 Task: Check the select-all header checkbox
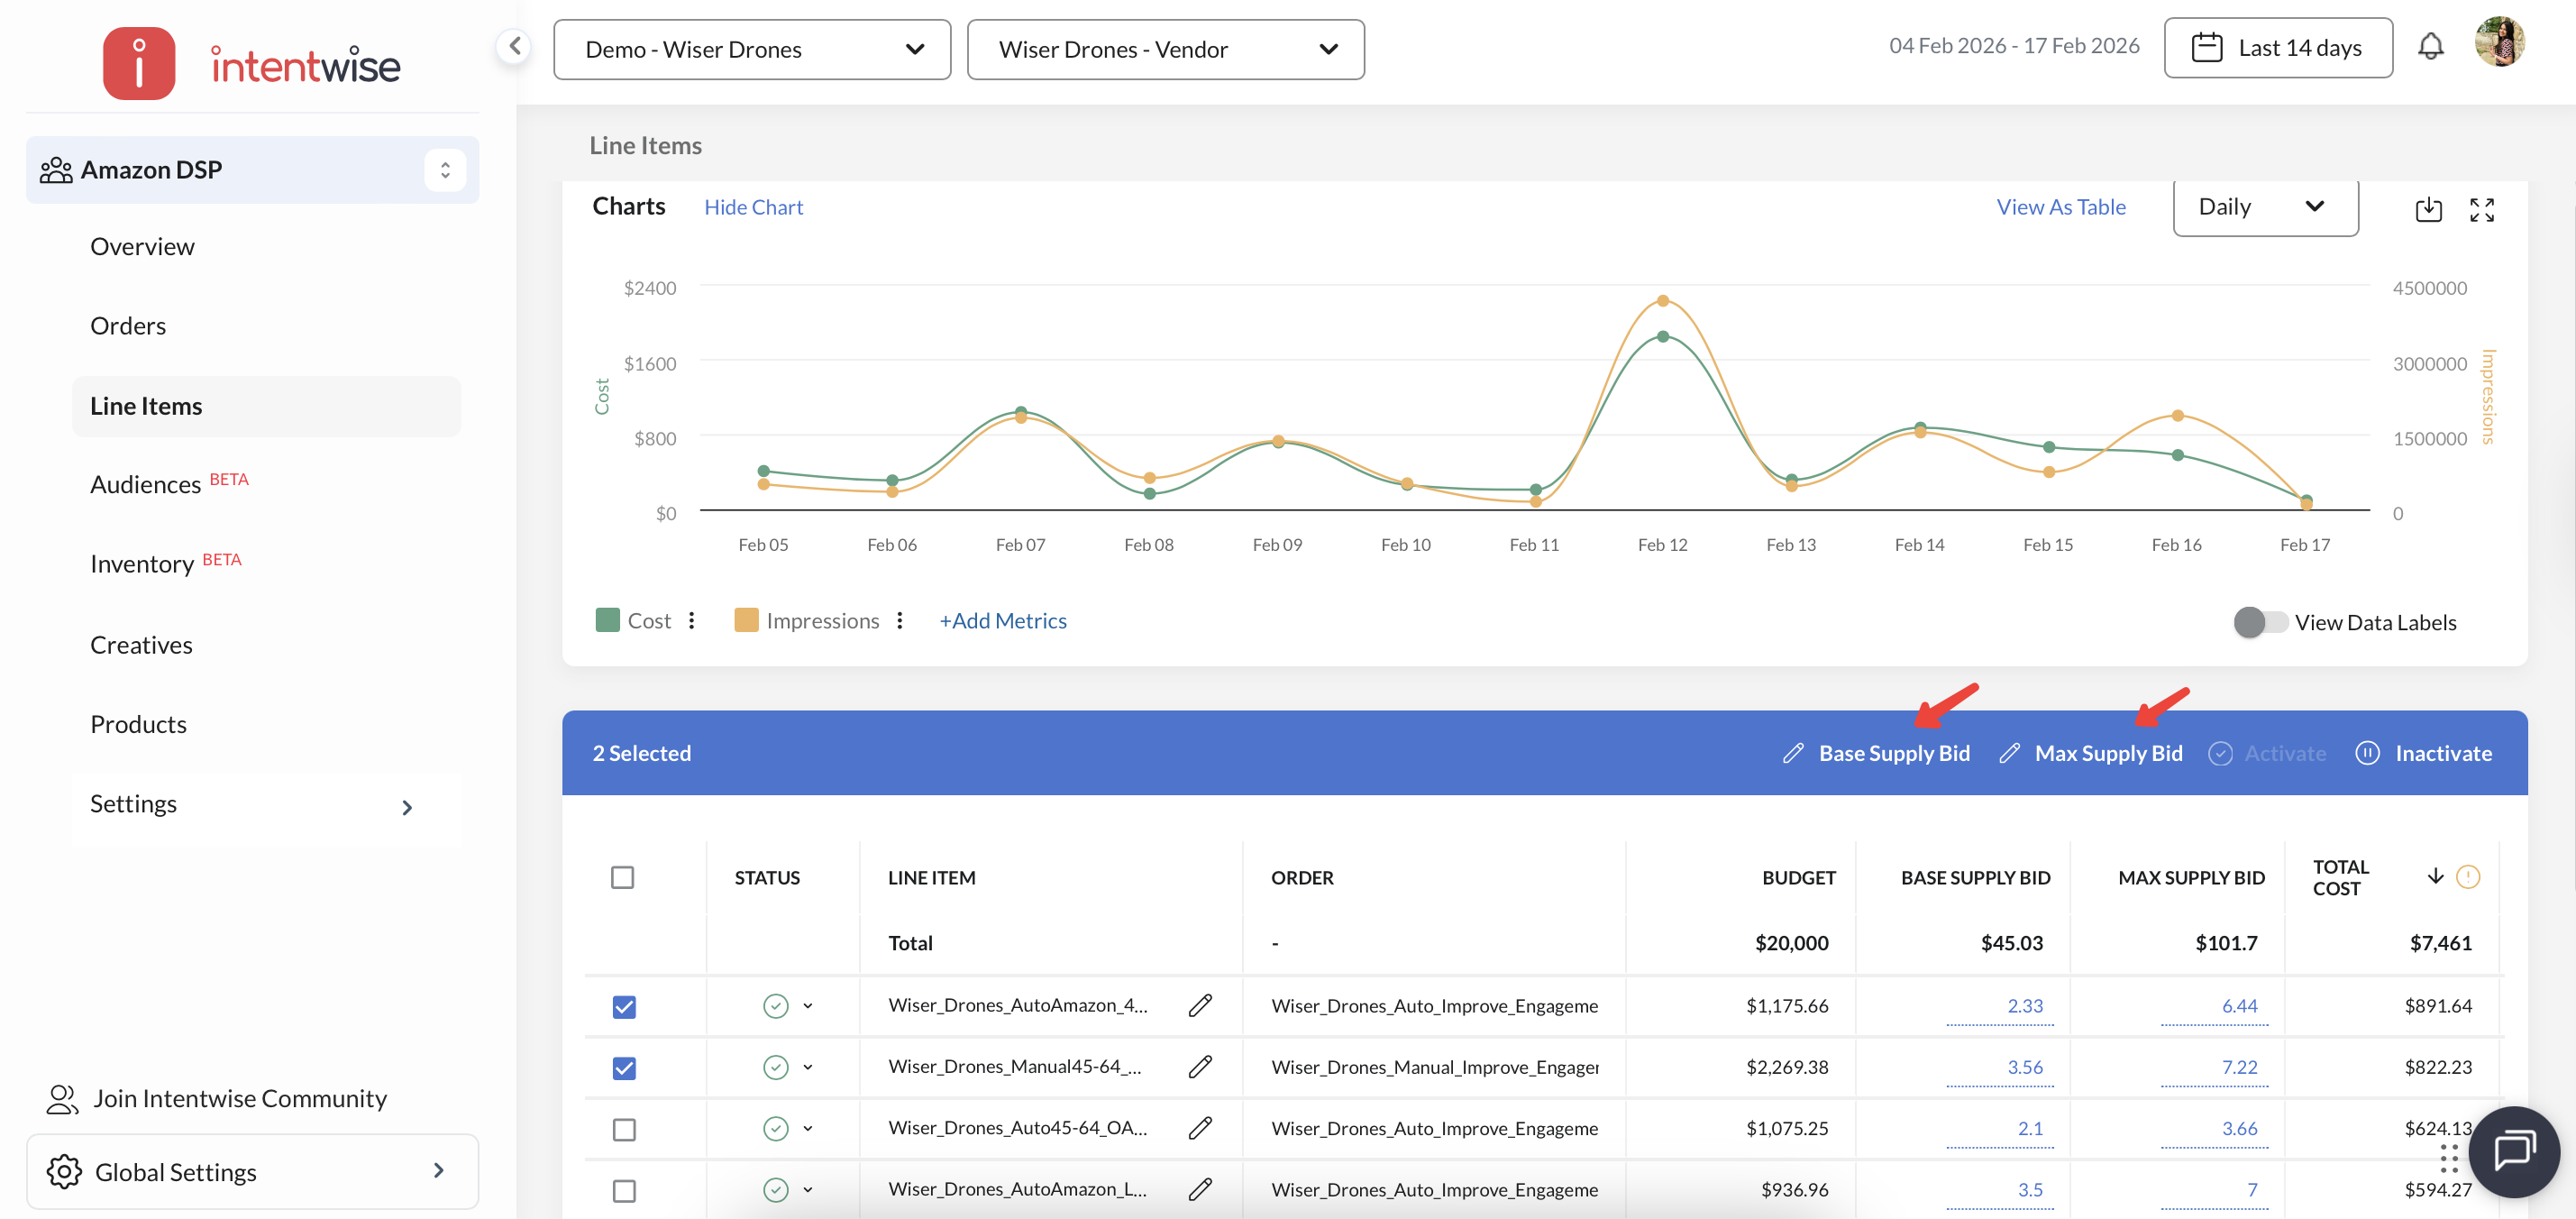(x=622, y=877)
